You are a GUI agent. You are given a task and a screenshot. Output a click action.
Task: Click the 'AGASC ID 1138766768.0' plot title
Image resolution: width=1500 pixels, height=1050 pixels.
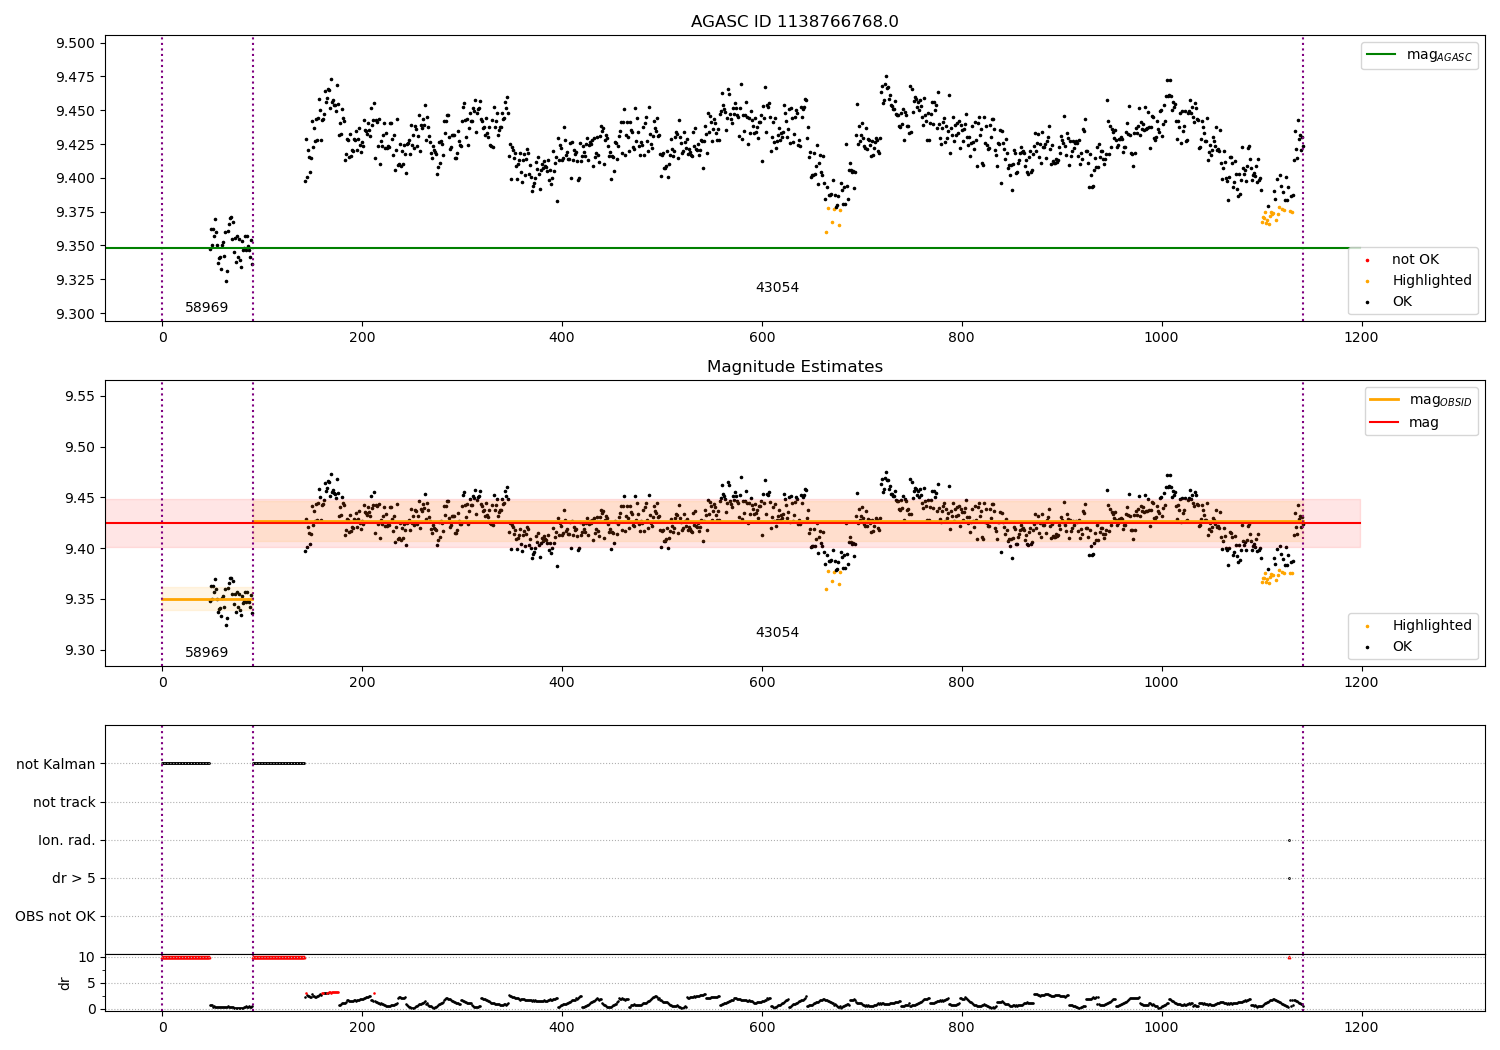(794, 22)
